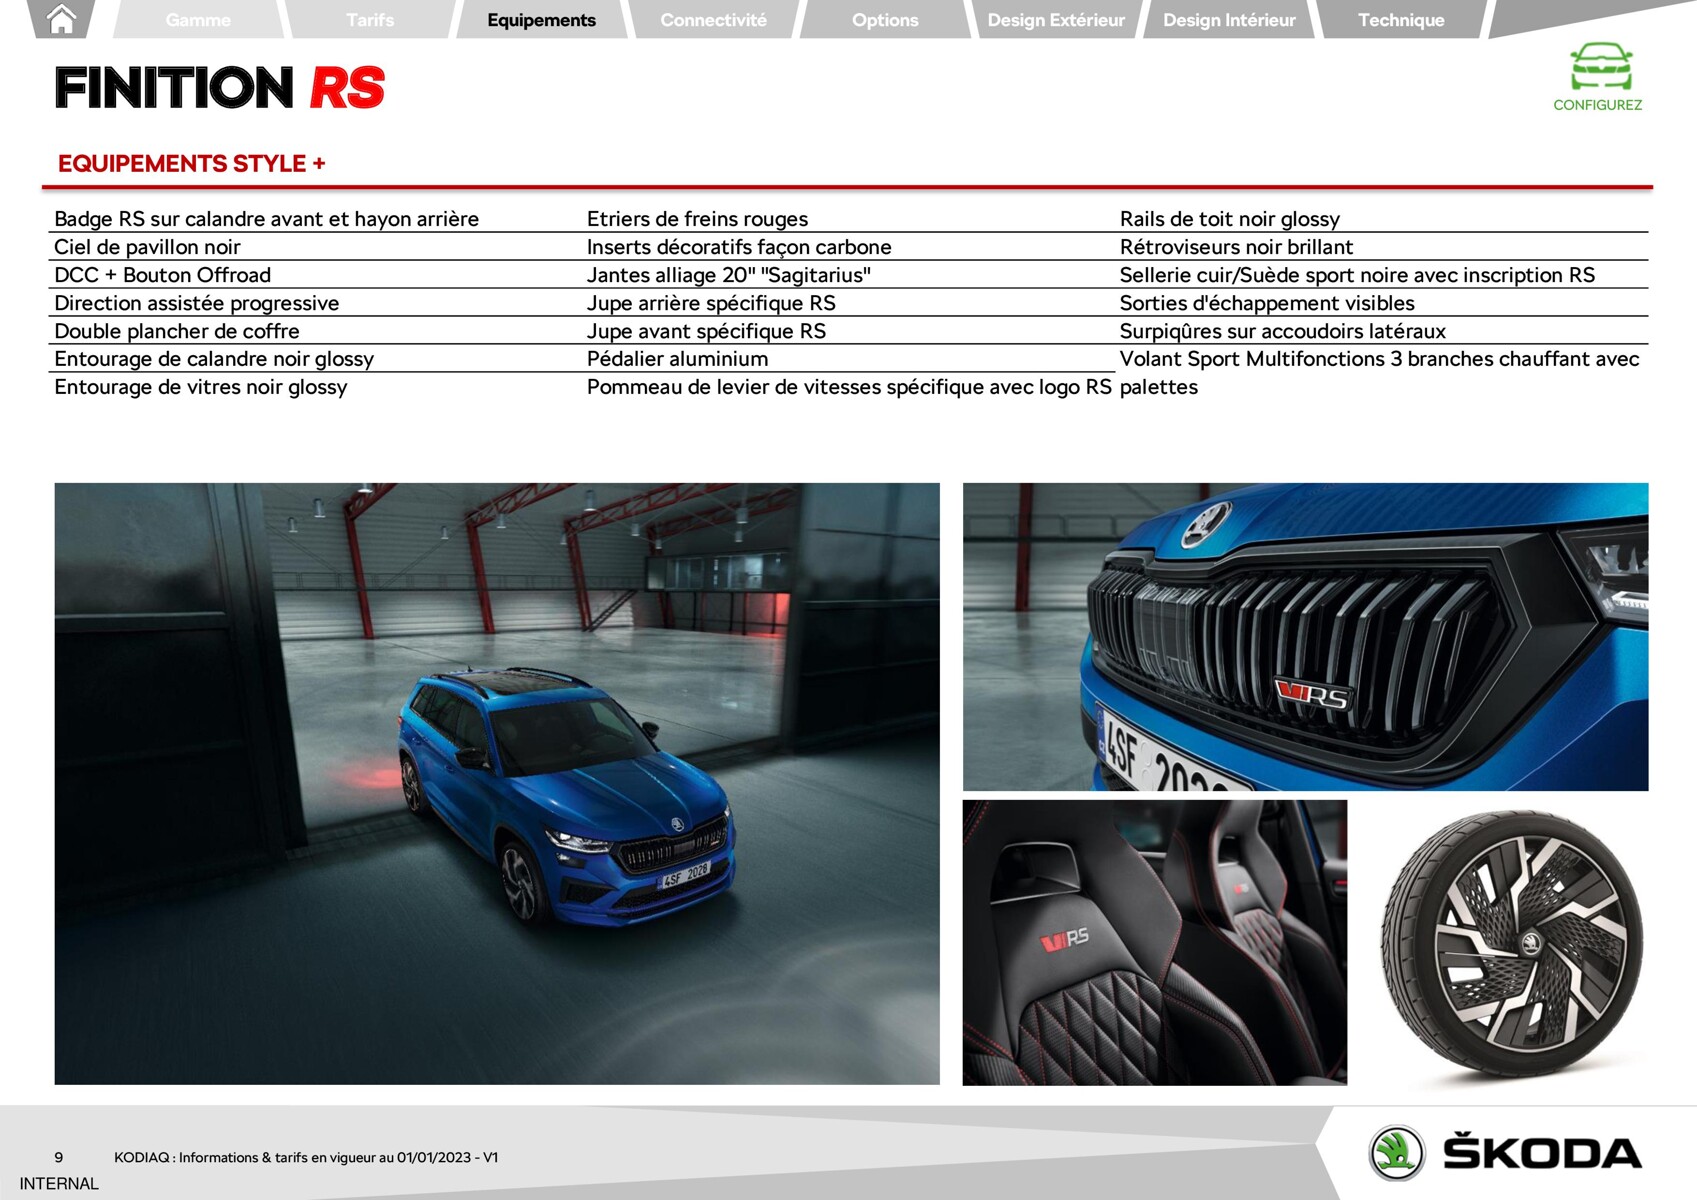Open the green Configurez car icon

click(1600, 67)
